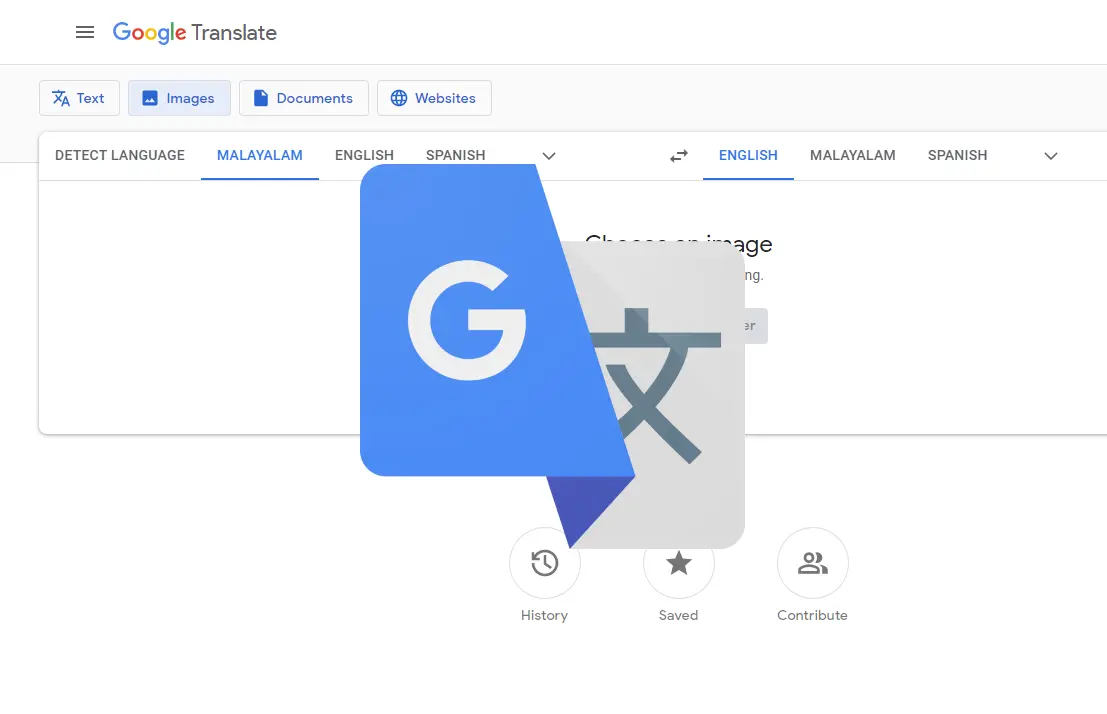
Task: Open the hamburger navigation menu
Action: tap(85, 31)
